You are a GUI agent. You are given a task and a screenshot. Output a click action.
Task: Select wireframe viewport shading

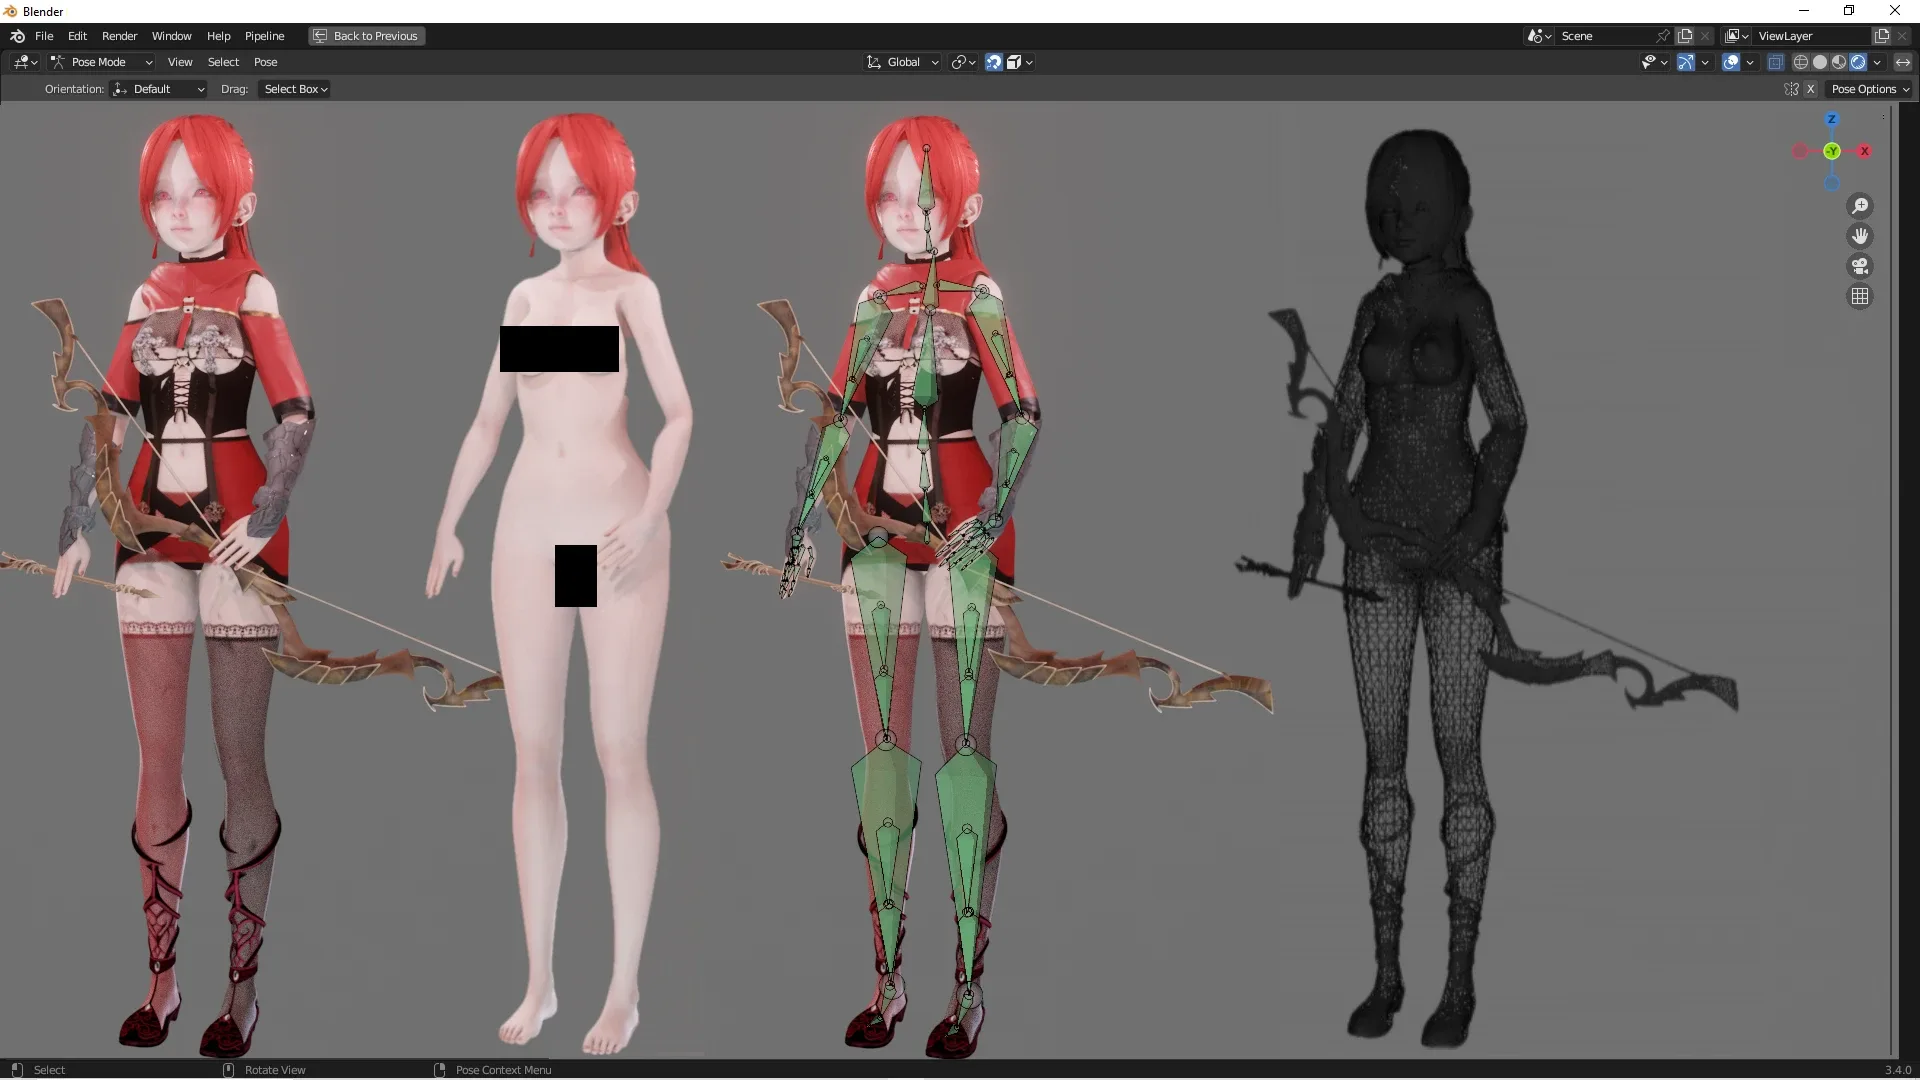tap(1801, 62)
